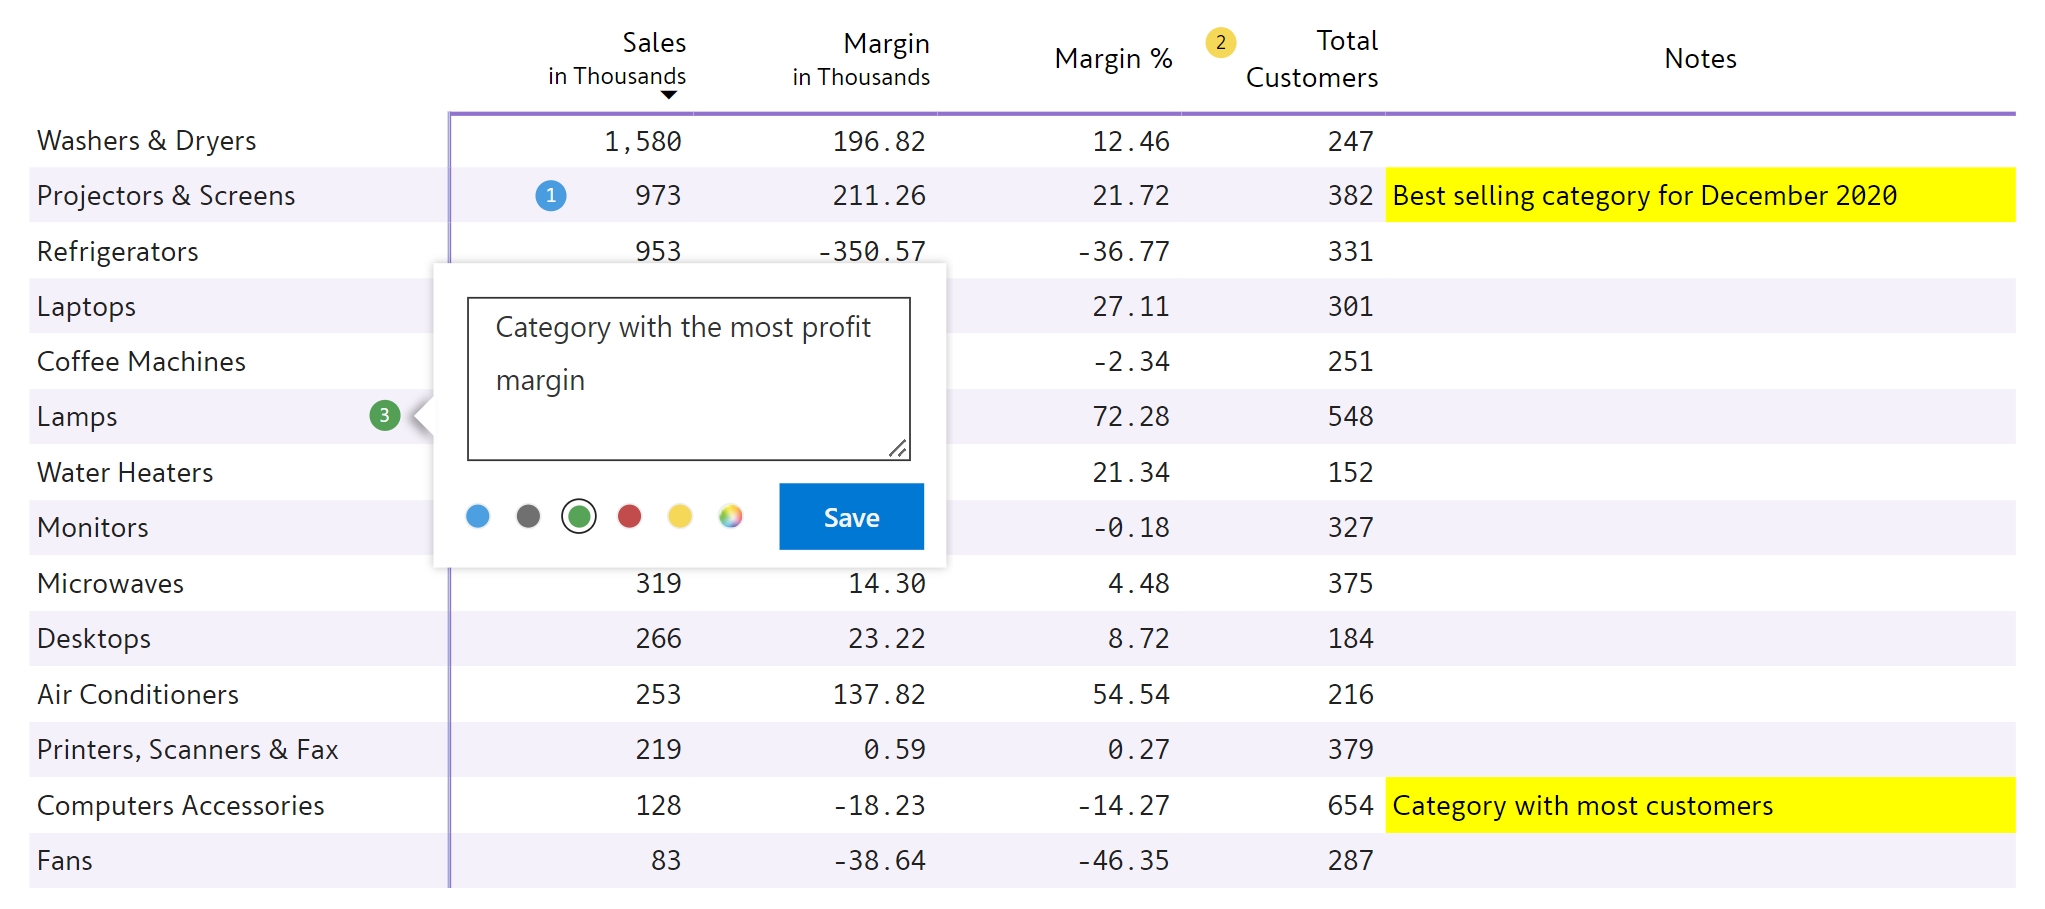
Task: Click the Total Customers column header
Action: [x=1312, y=59]
